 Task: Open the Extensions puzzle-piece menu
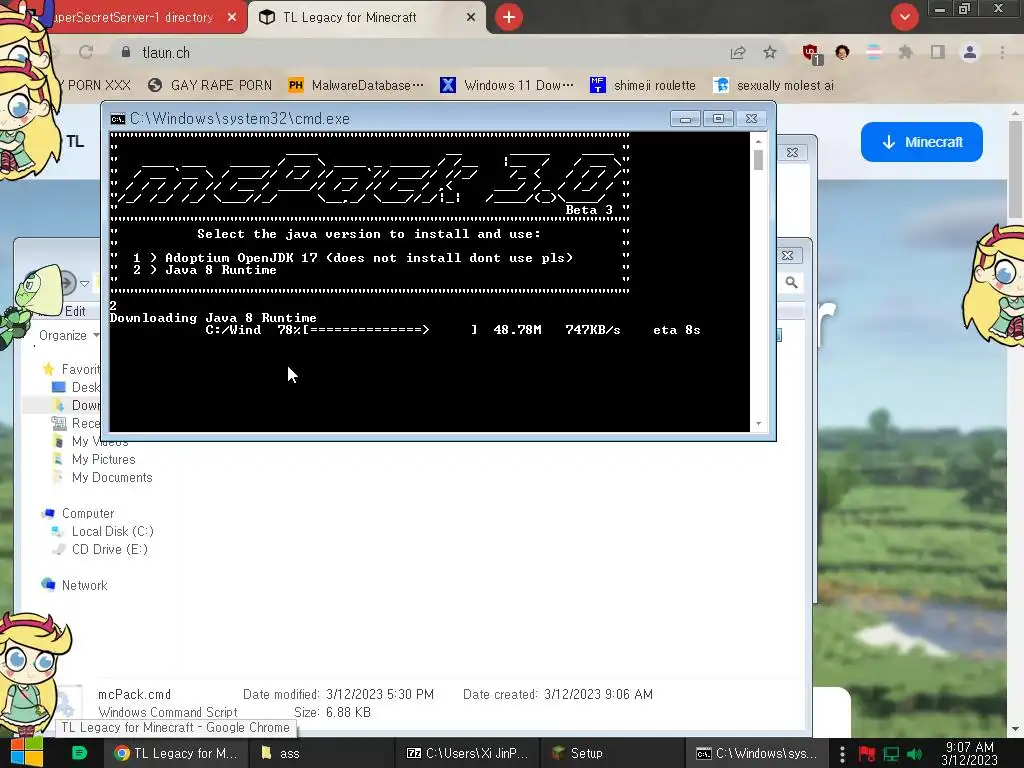coord(906,52)
